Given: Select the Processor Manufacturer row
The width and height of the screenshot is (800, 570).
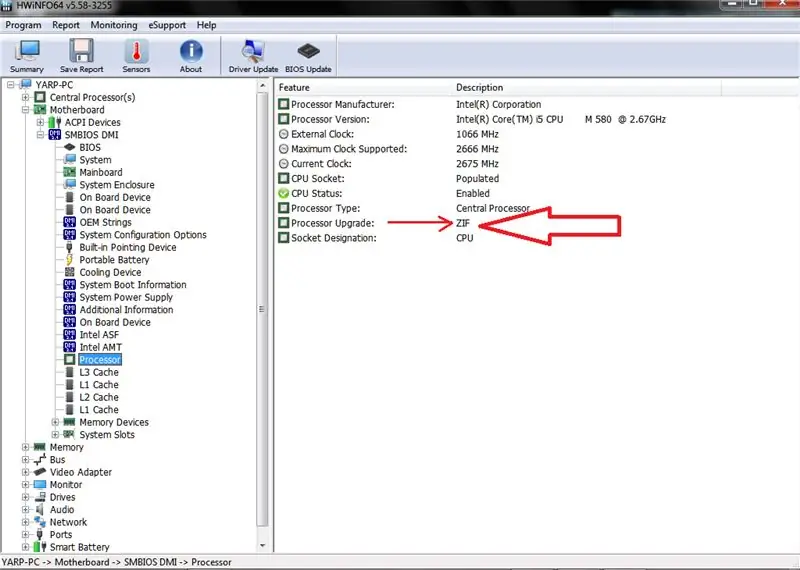Looking at the screenshot, I should pyautogui.click(x=410, y=104).
